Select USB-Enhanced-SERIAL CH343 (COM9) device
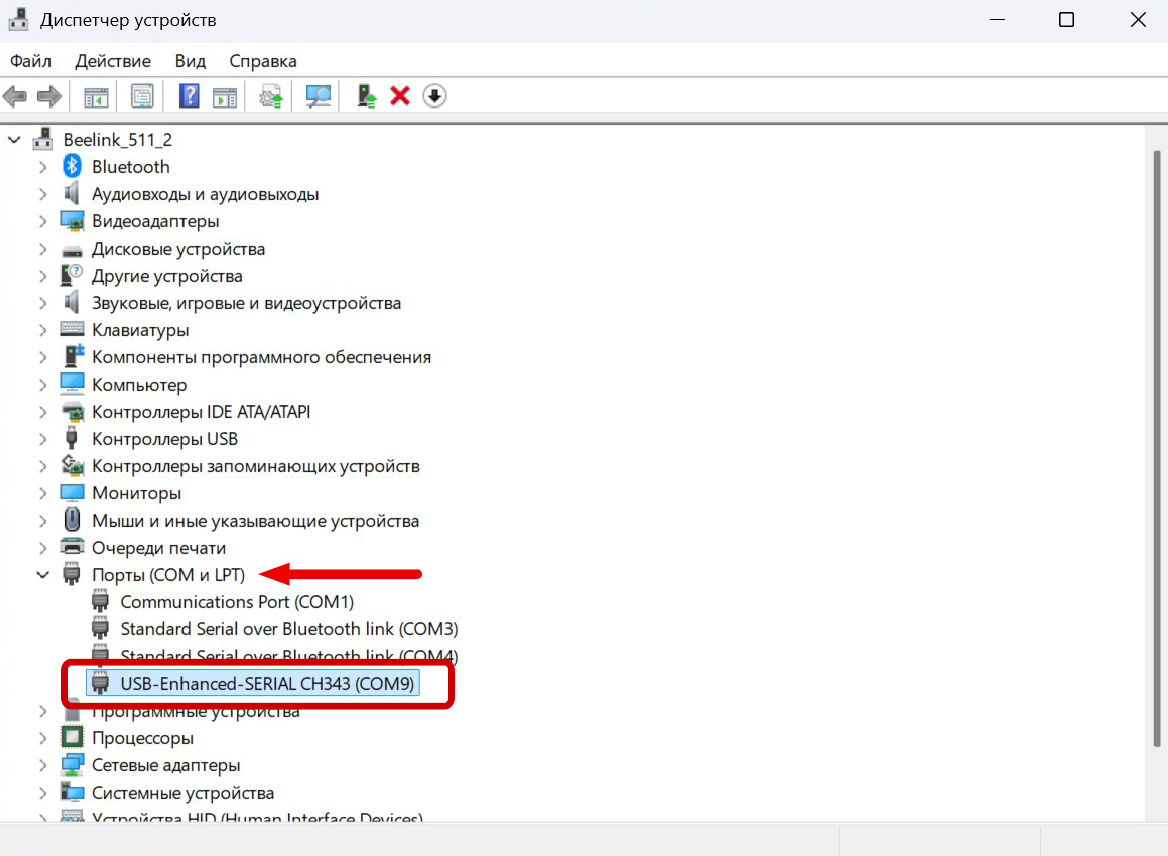The height and width of the screenshot is (856, 1168). (253, 683)
